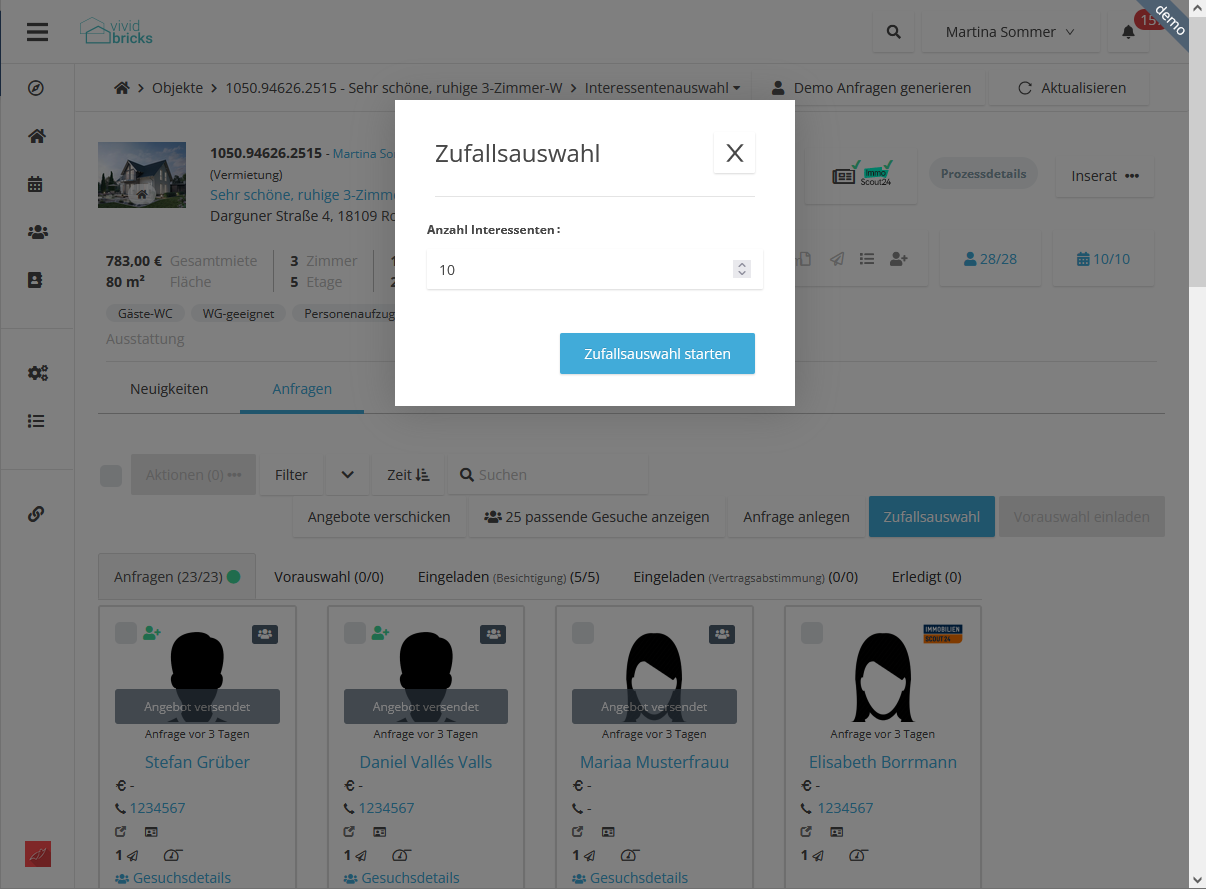The width and height of the screenshot is (1206, 889).
Task: Open the calendar icon in sidebar
Action: coord(37,184)
